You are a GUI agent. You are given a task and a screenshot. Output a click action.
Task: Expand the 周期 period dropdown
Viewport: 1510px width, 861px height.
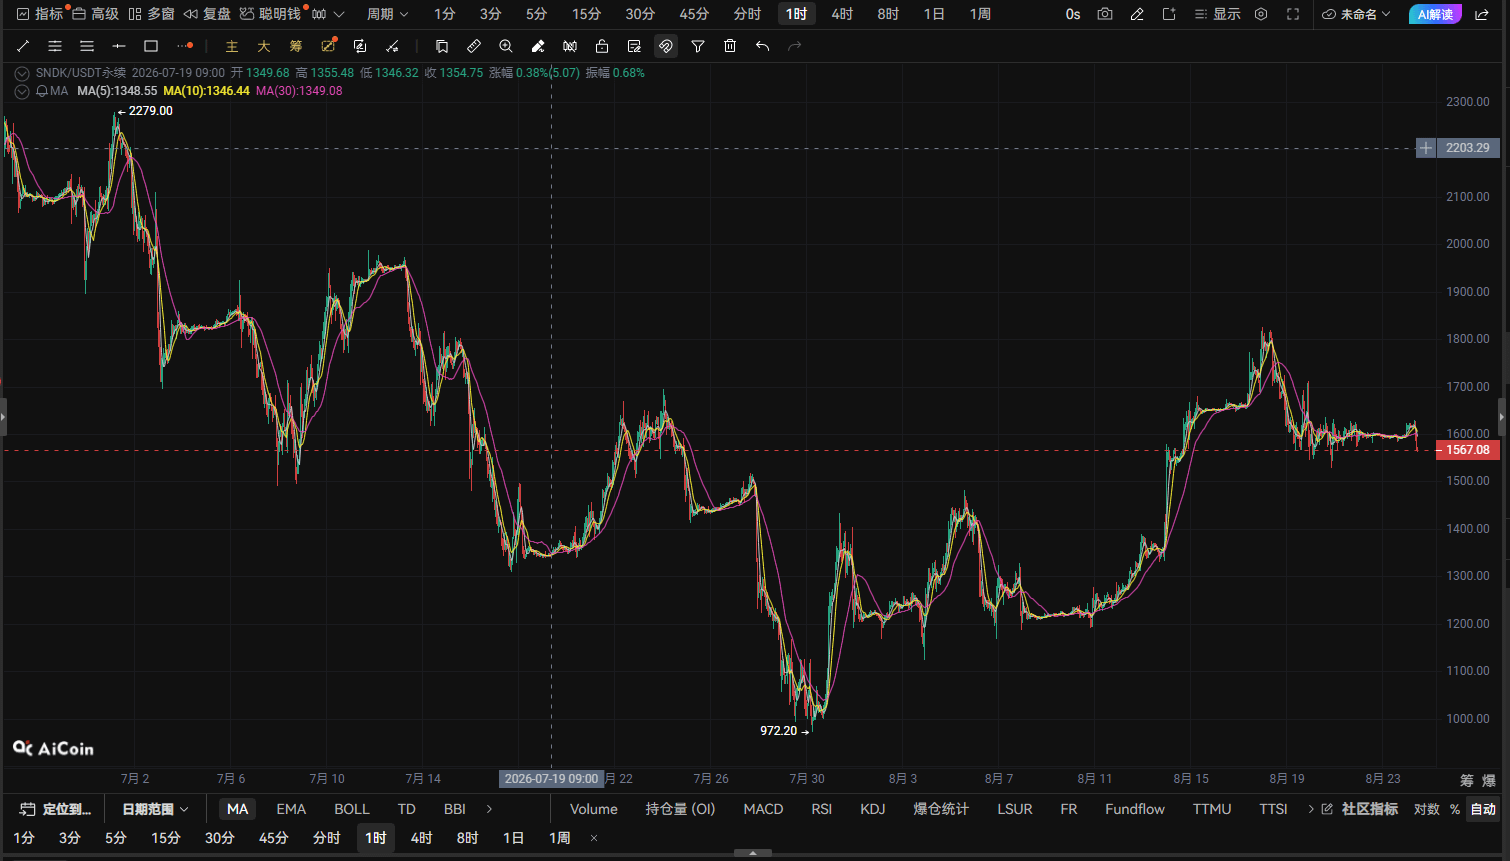tap(388, 14)
